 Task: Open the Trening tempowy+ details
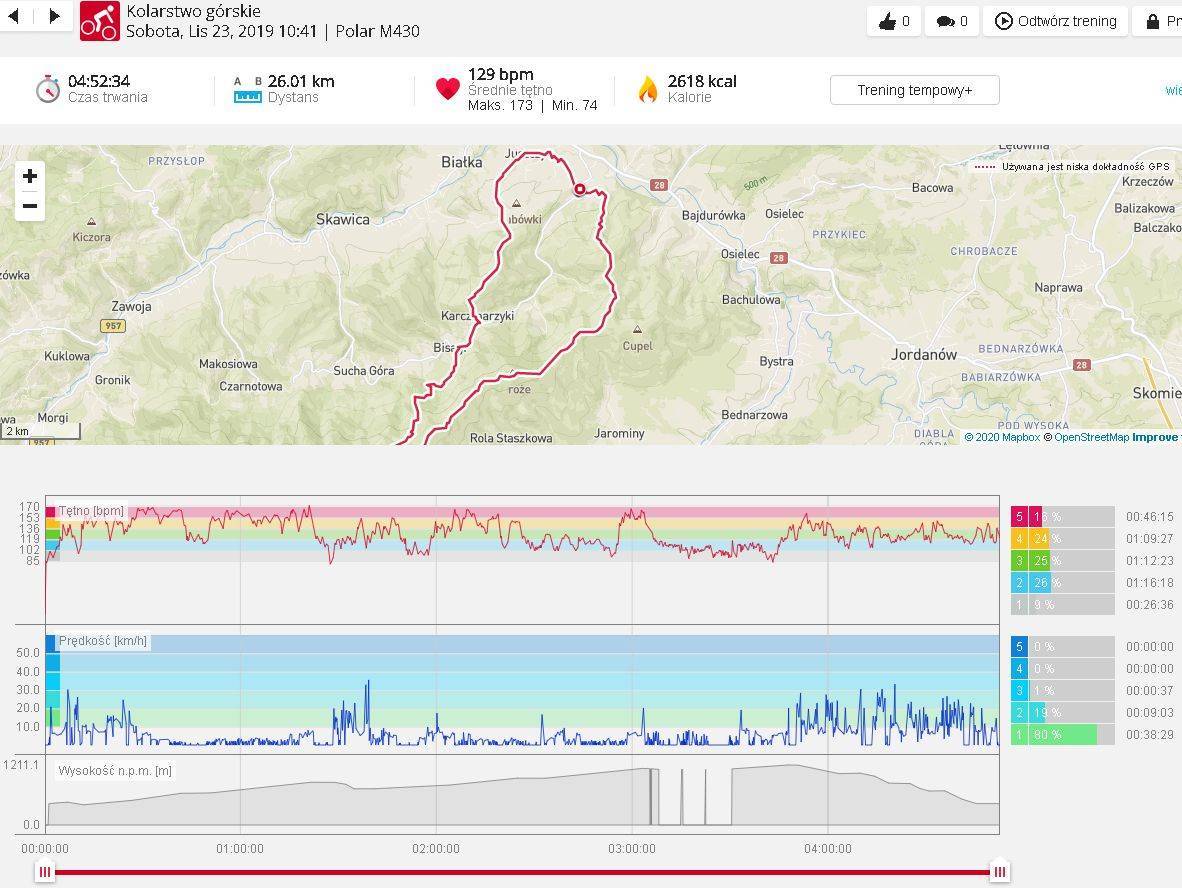click(x=914, y=90)
